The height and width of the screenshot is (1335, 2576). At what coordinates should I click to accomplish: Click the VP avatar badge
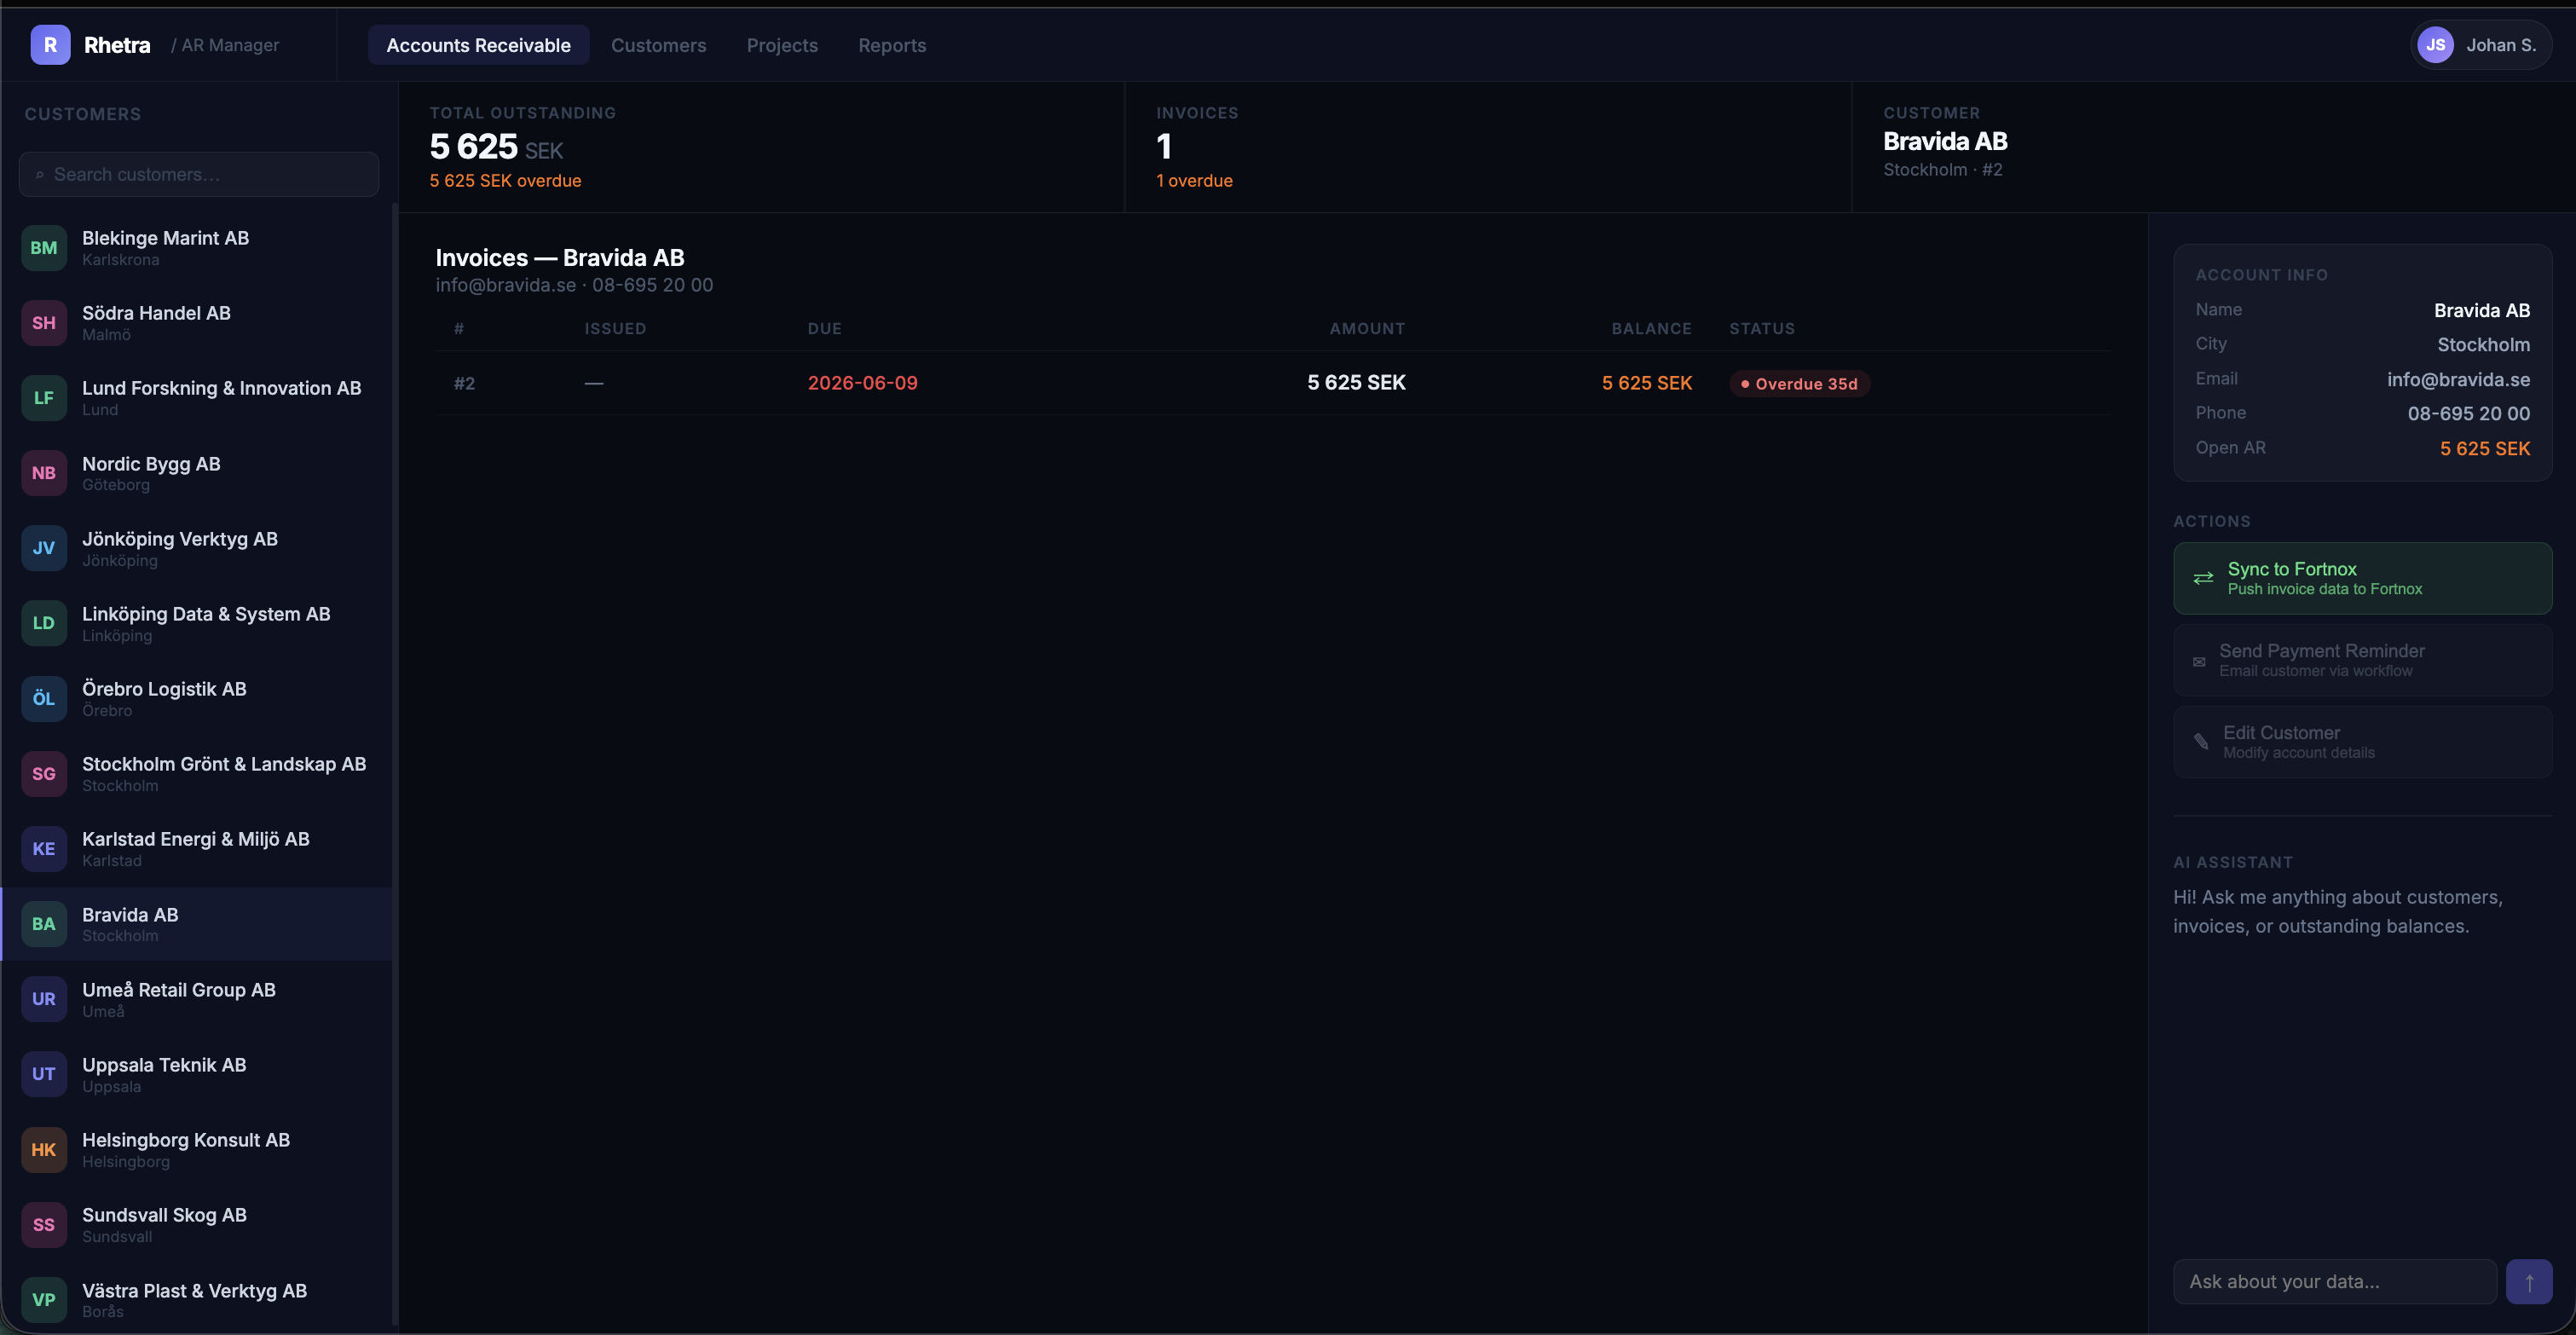click(x=43, y=1300)
